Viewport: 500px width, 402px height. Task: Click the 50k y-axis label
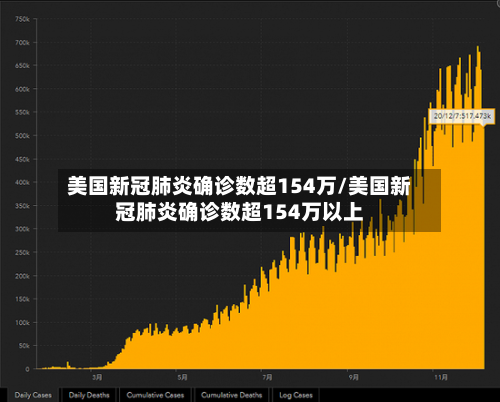(24, 346)
